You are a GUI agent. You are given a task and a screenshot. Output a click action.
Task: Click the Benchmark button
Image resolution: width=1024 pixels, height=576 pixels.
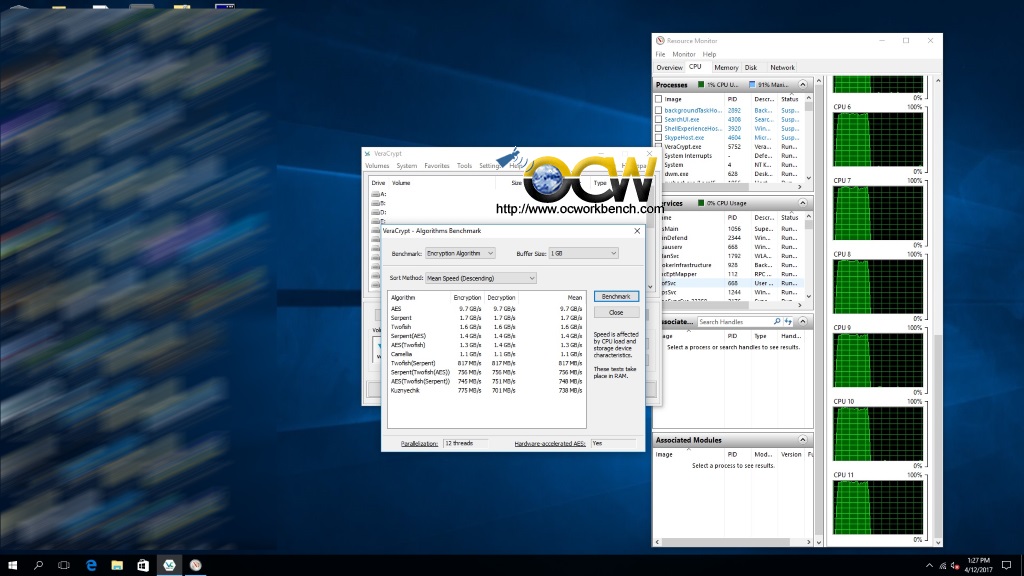[616, 296]
